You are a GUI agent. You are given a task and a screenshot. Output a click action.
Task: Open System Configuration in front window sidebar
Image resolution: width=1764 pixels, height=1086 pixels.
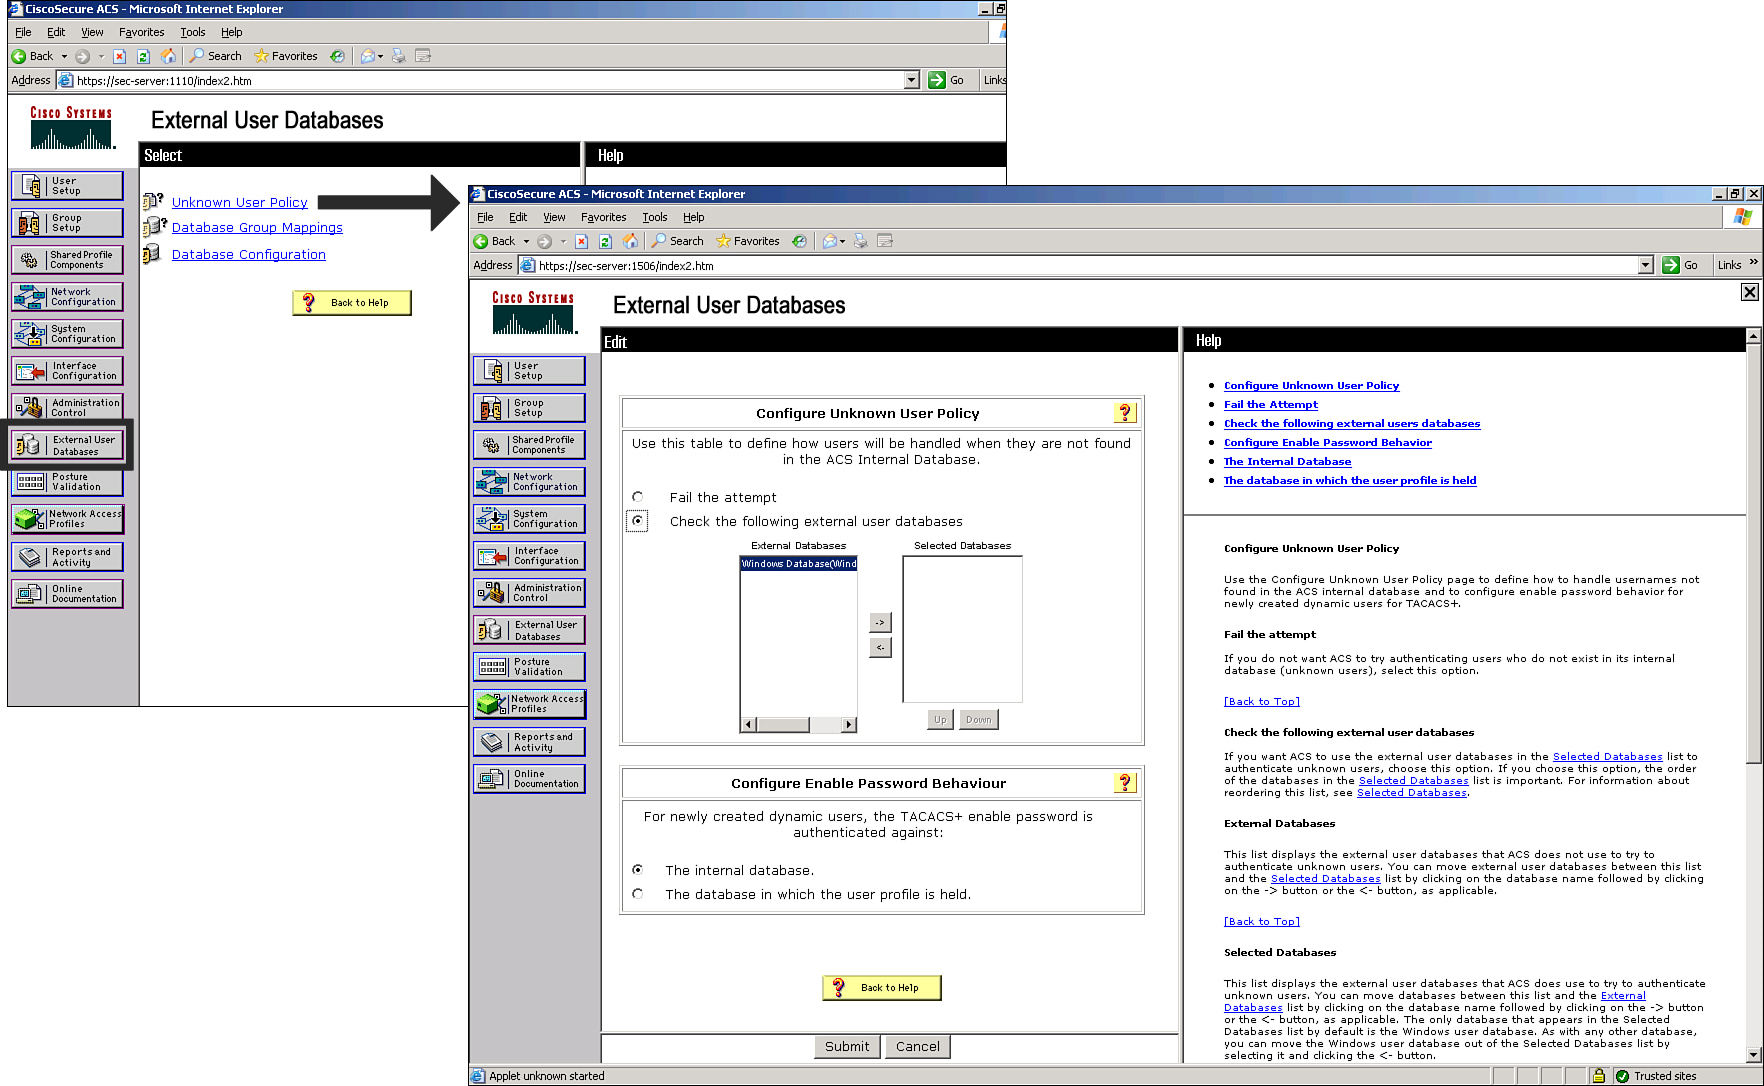point(529,519)
